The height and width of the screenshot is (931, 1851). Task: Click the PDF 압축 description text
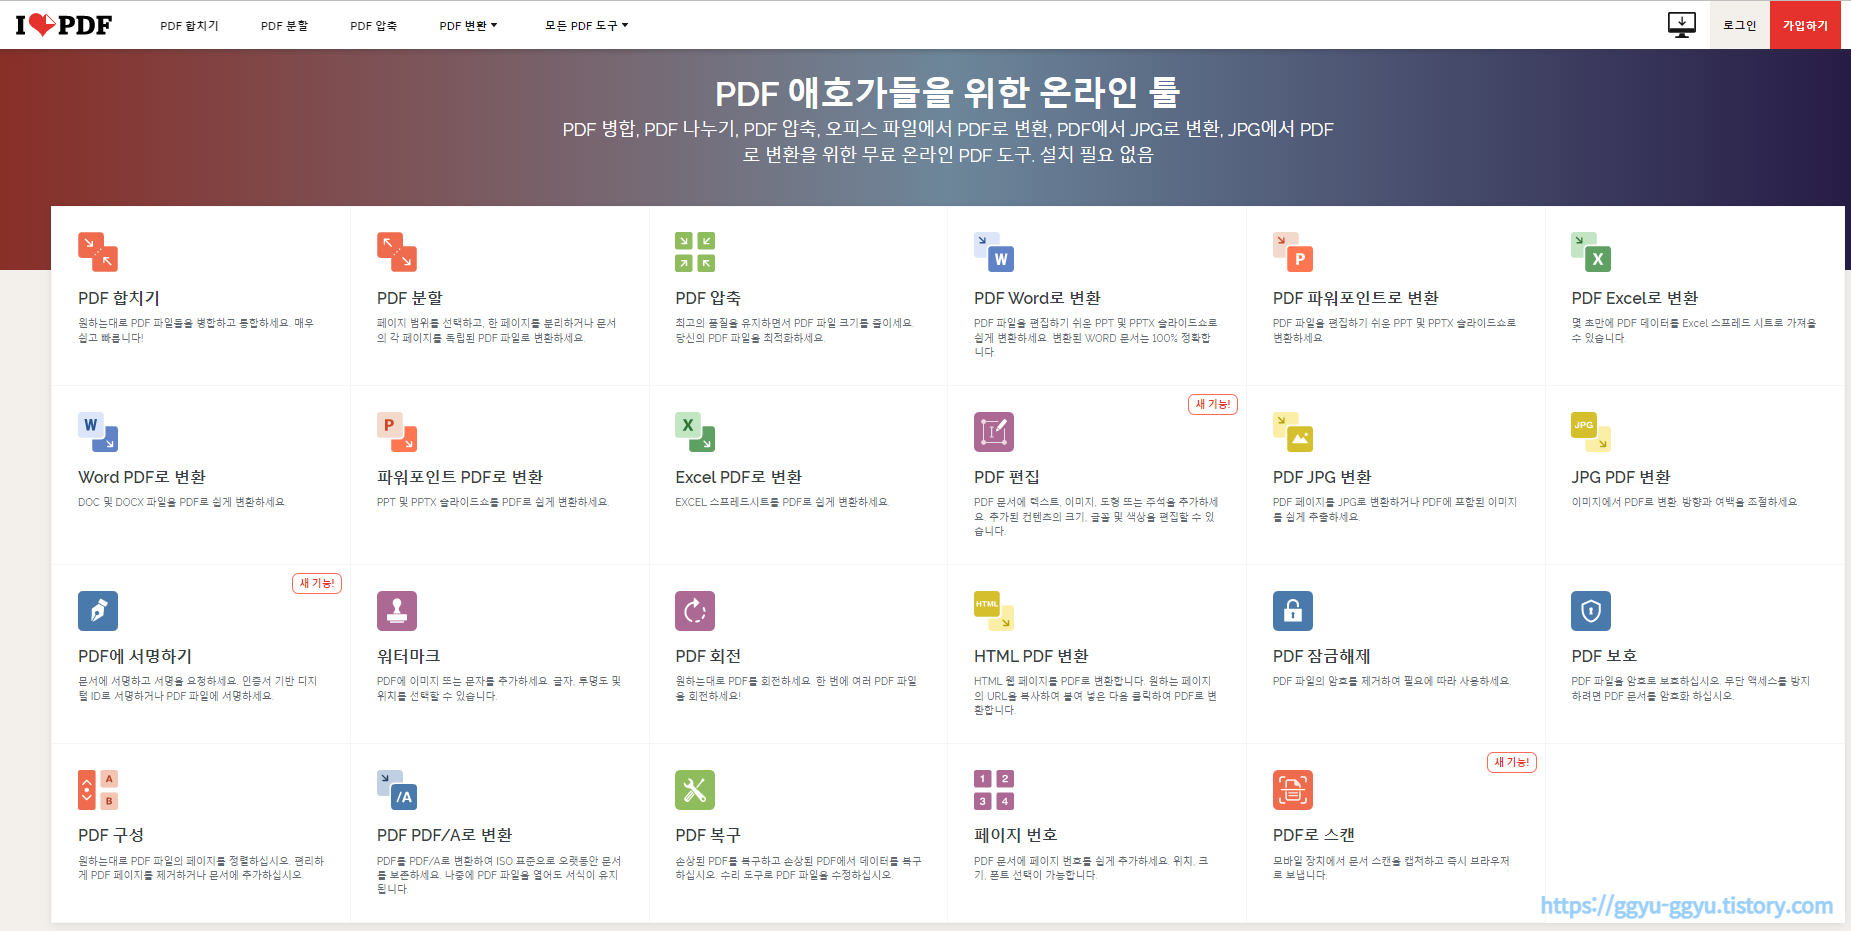tap(794, 330)
